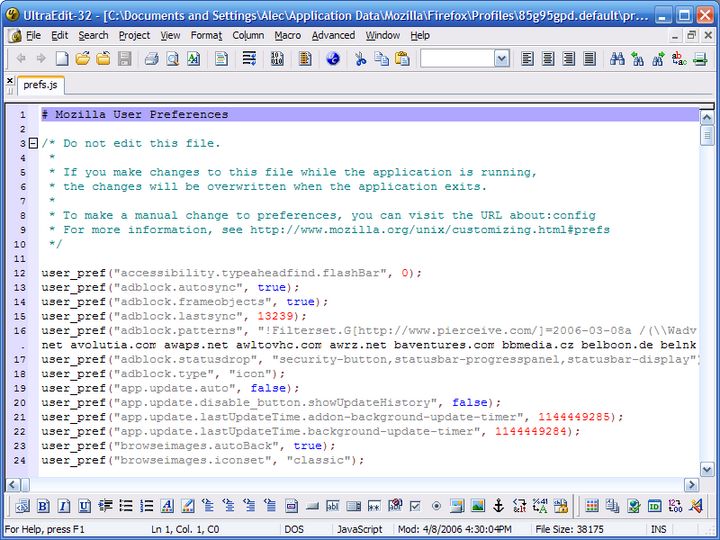Insert HTML checkbox form element icon
Screen dimensions: 720x540
tap(416, 506)
